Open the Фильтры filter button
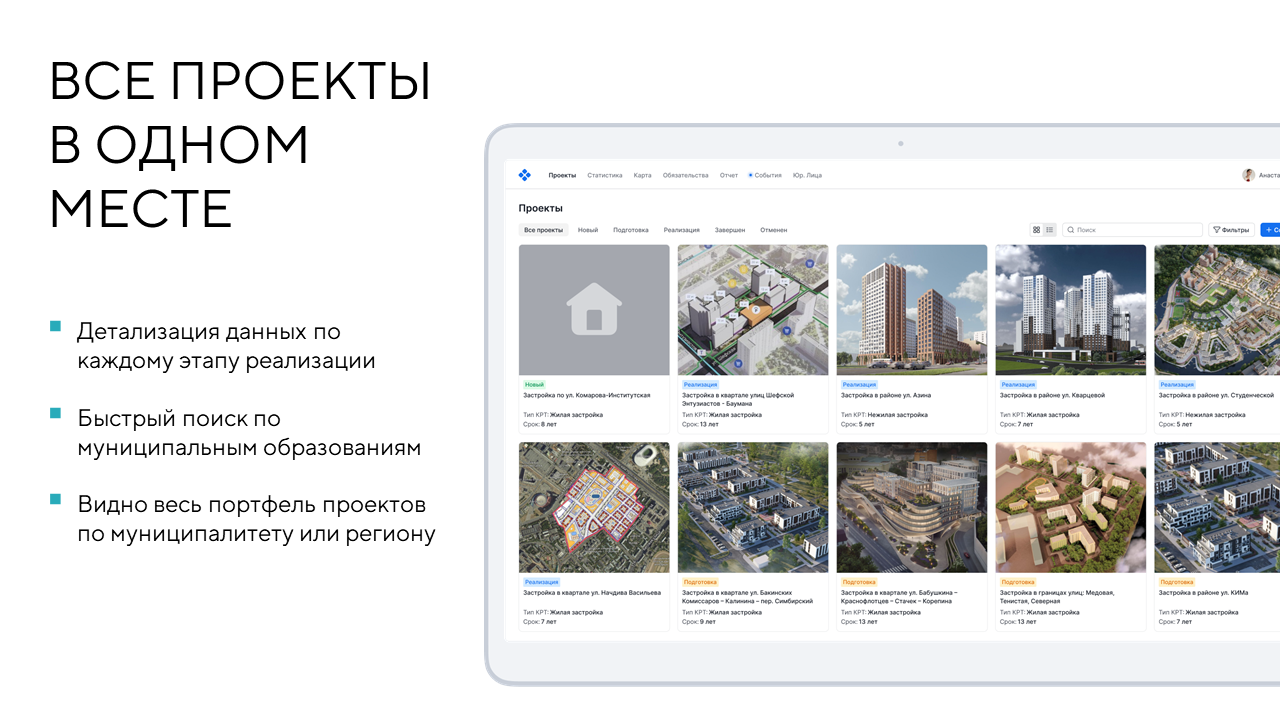This screenshot has height=720, width=1280. pyautogui.click(x=1231, y=230)
